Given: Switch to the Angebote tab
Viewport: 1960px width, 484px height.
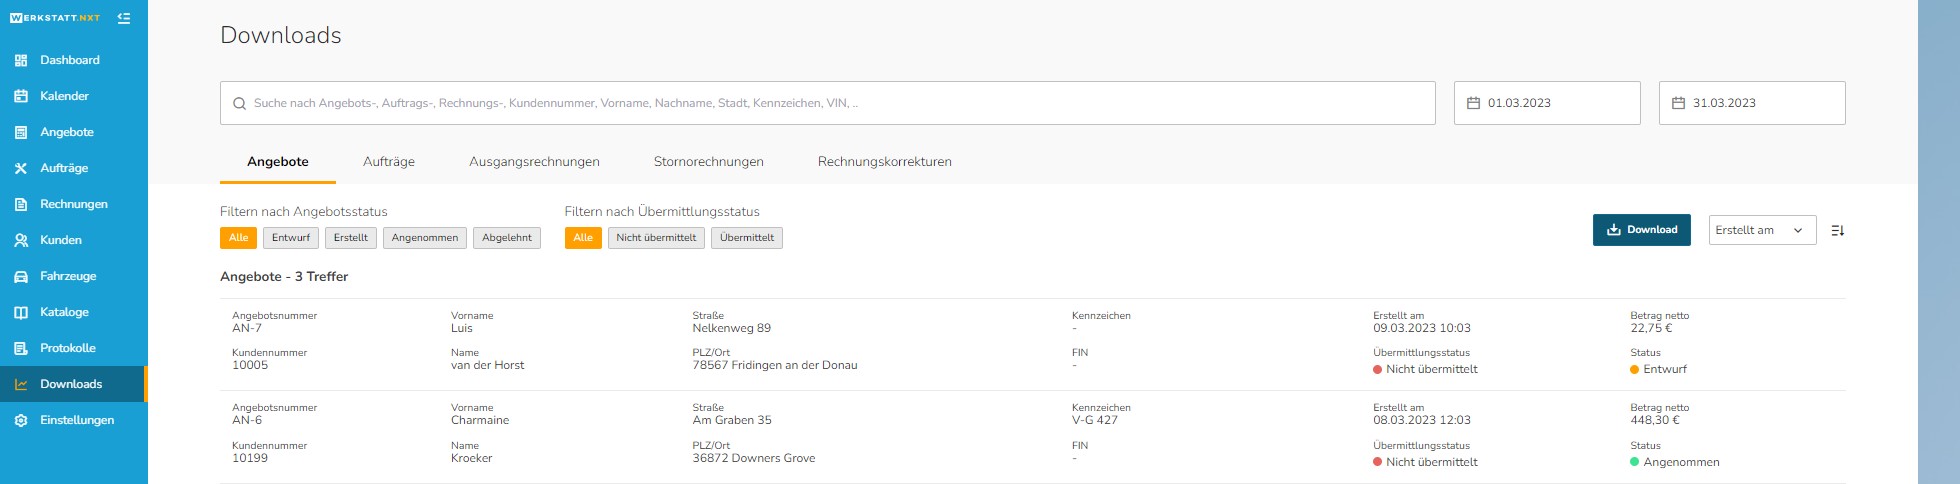Looking at the screenshot, I should 278,162.
